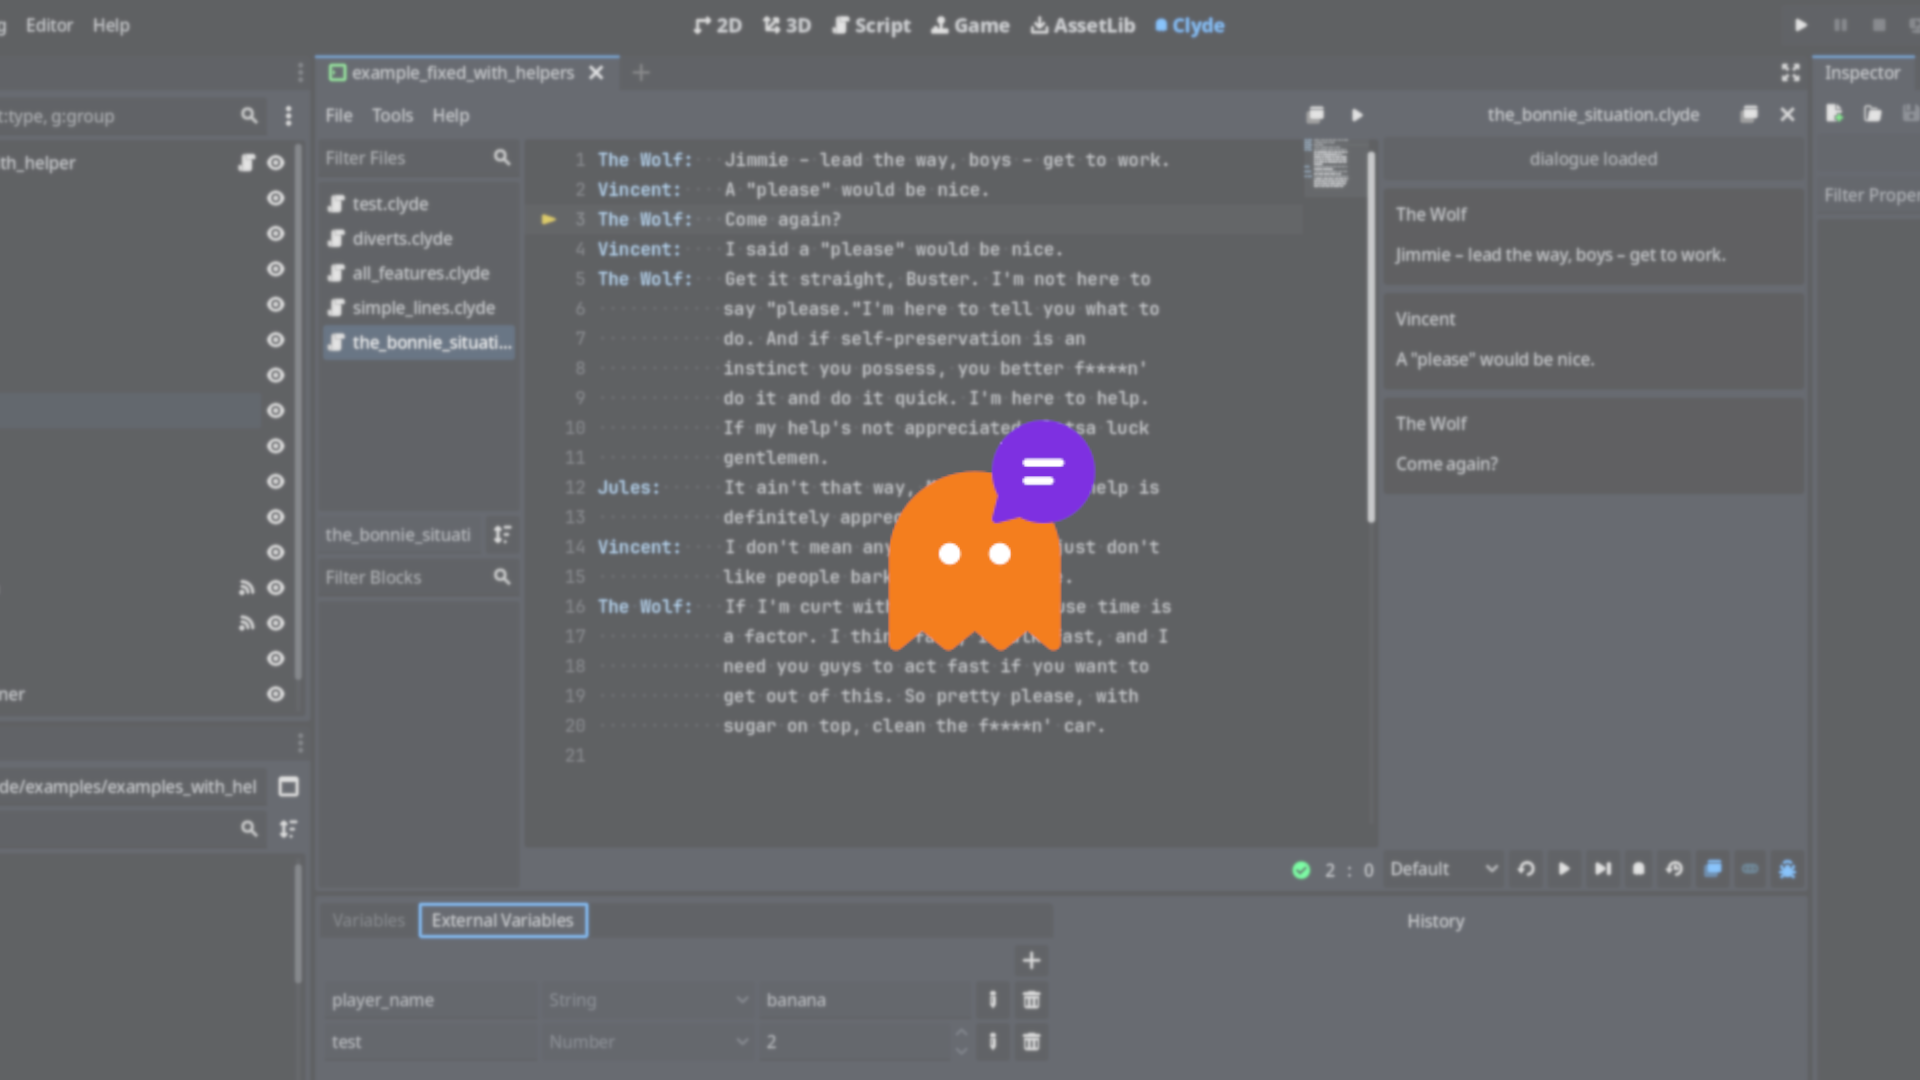Skip to next dialogue line

point(1602,869)
